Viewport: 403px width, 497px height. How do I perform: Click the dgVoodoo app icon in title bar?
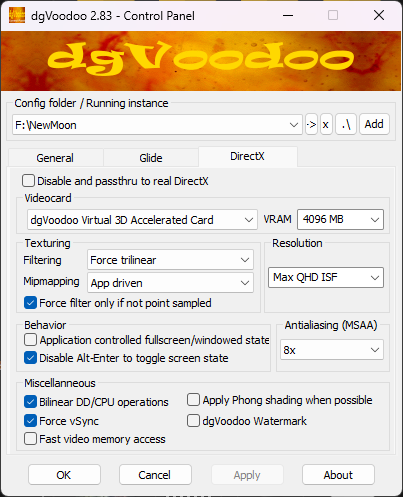pyautogui.click(x=17, y=15)
